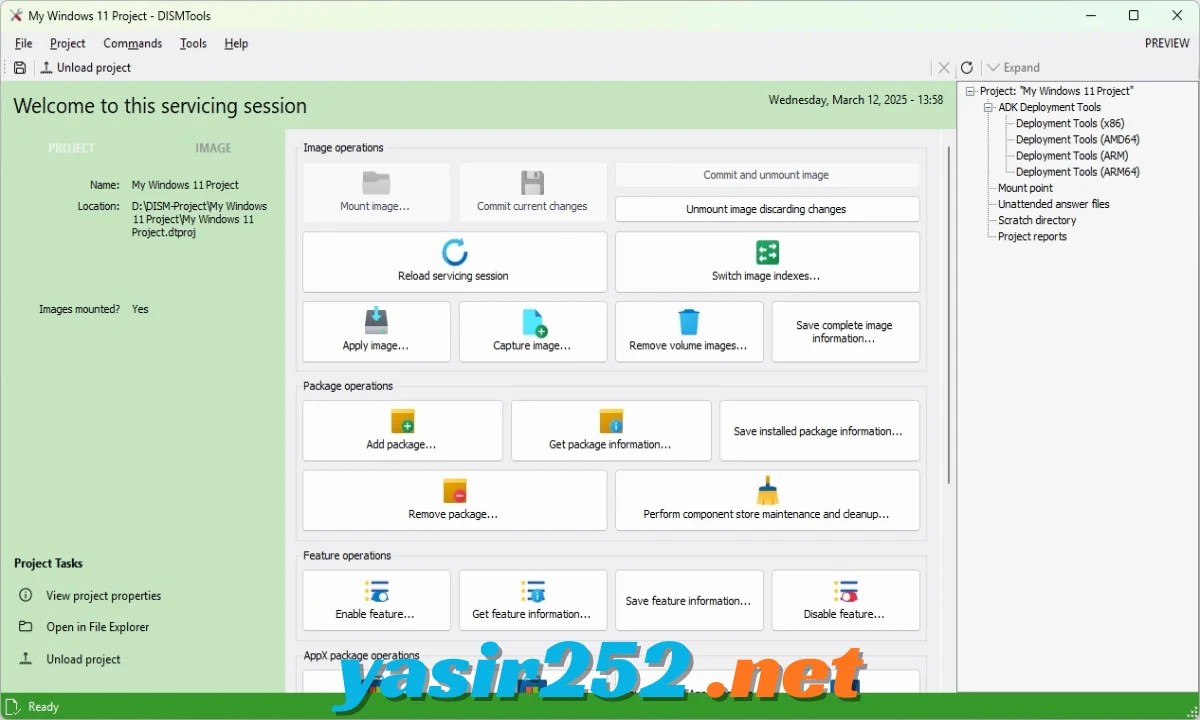
Task: Click View project properties link
Action: pyautogui.click(x=103, y=596)
